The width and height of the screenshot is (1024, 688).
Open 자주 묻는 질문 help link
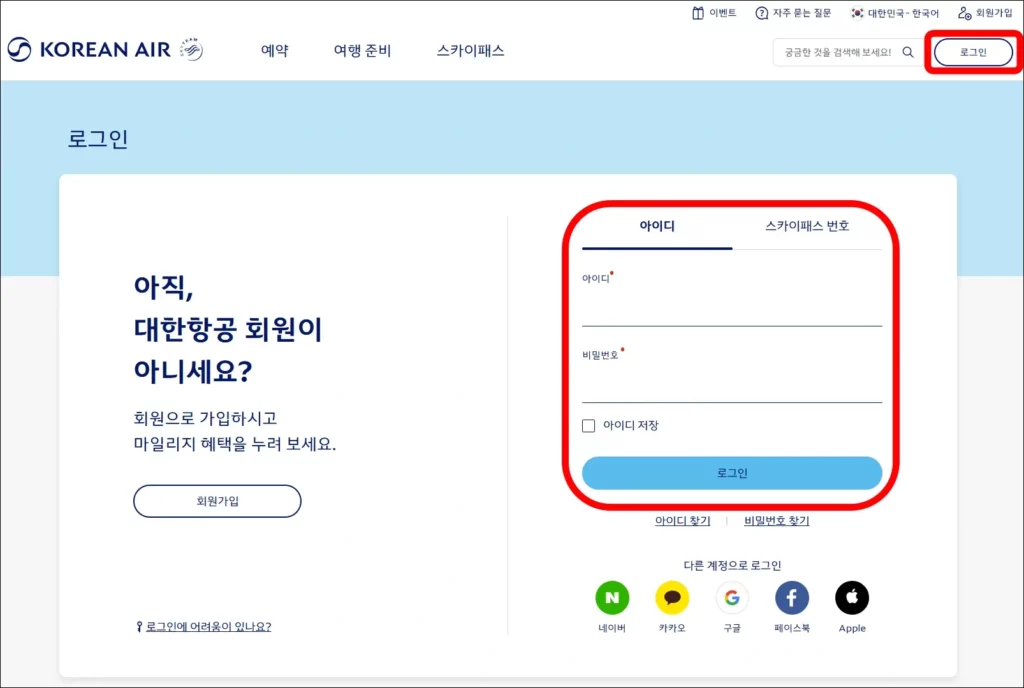793,13
